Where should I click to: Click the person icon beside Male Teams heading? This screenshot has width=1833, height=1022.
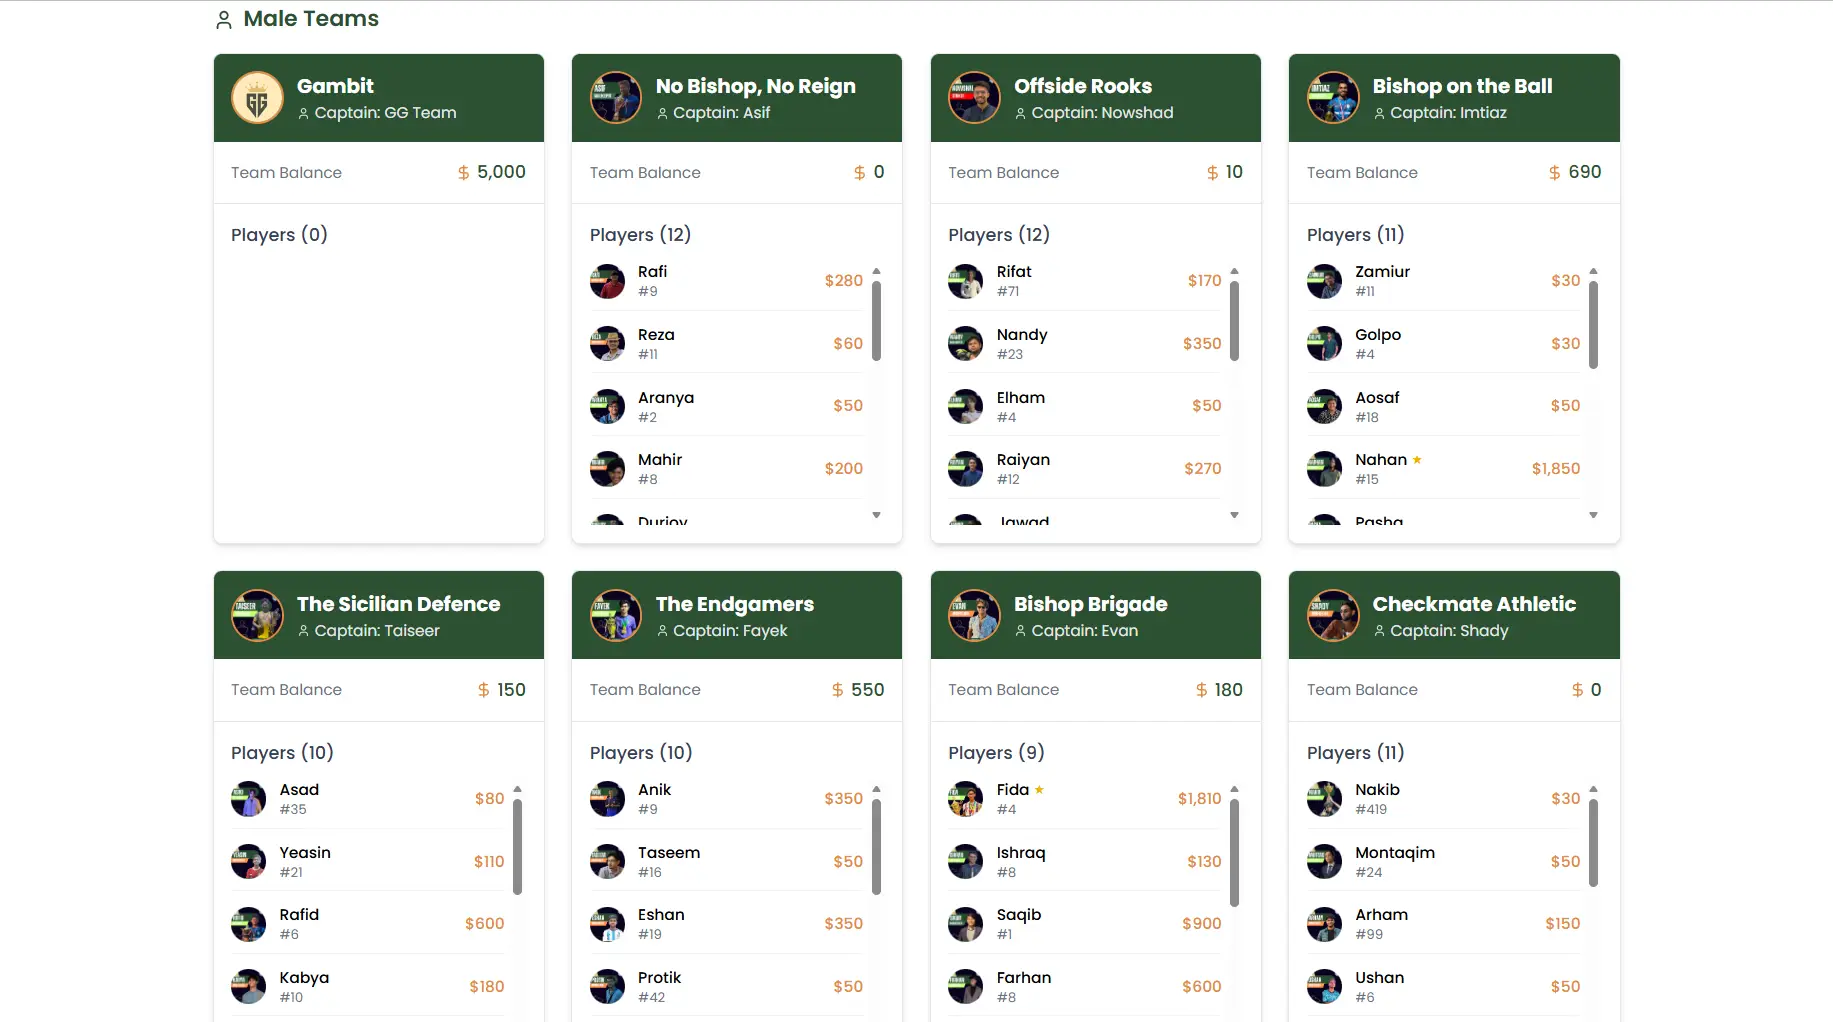pyautogui.click(x=223, y=18)
